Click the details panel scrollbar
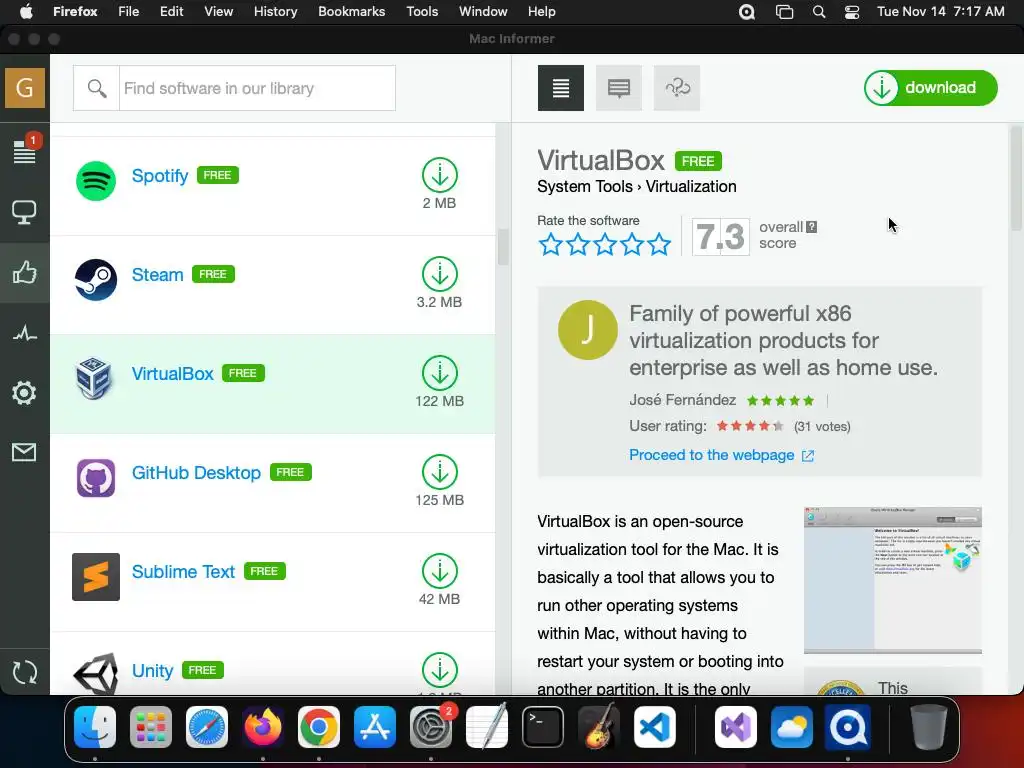 1016,178
